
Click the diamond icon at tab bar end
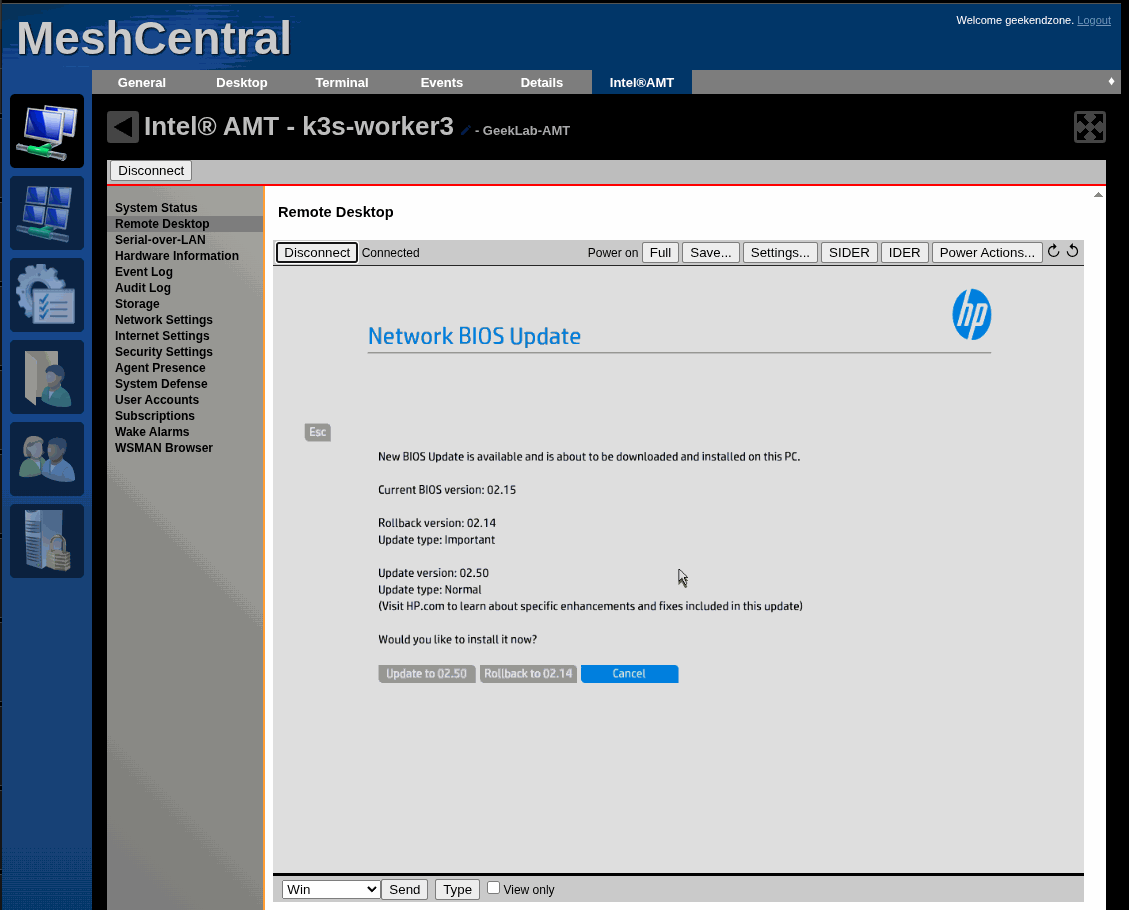coord(1111,81)
